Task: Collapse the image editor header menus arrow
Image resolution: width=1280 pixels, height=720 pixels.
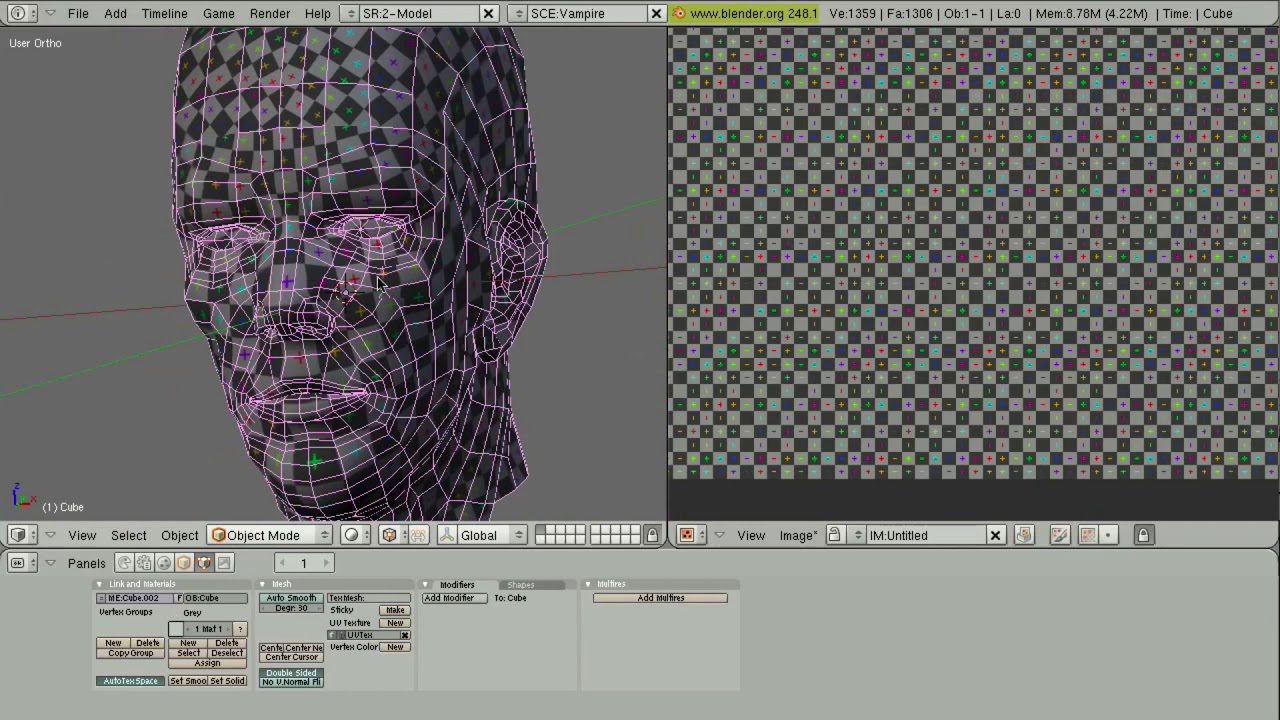Action: pyautogui.click(x=719, y=535)
